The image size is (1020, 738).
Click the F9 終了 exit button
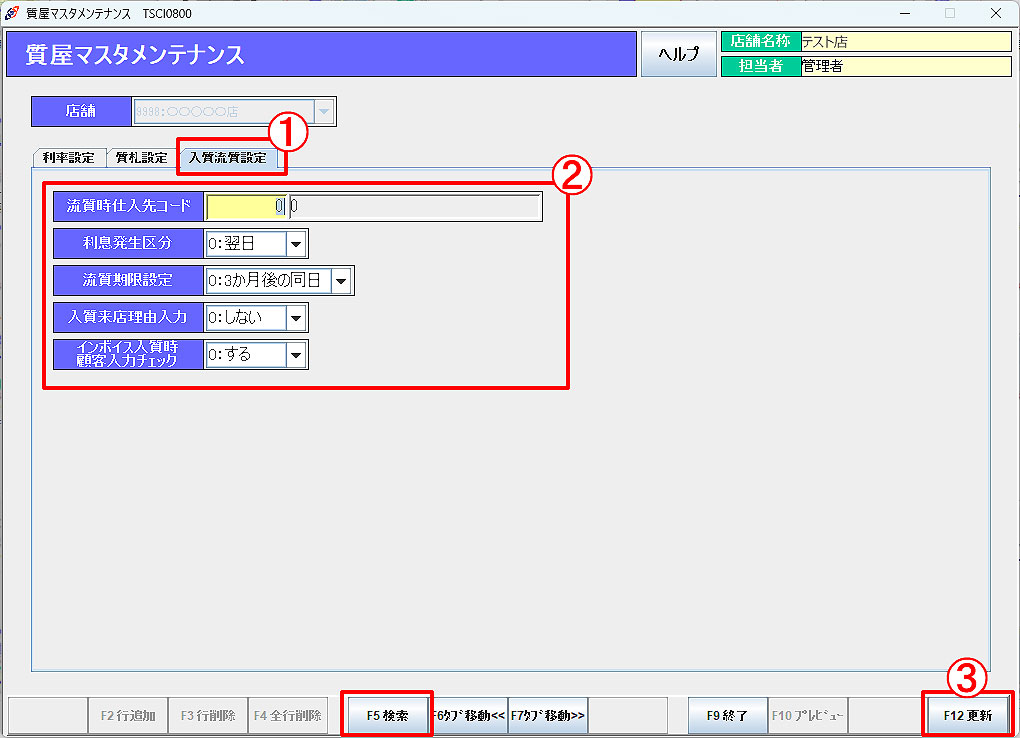[x=728, y=715]
